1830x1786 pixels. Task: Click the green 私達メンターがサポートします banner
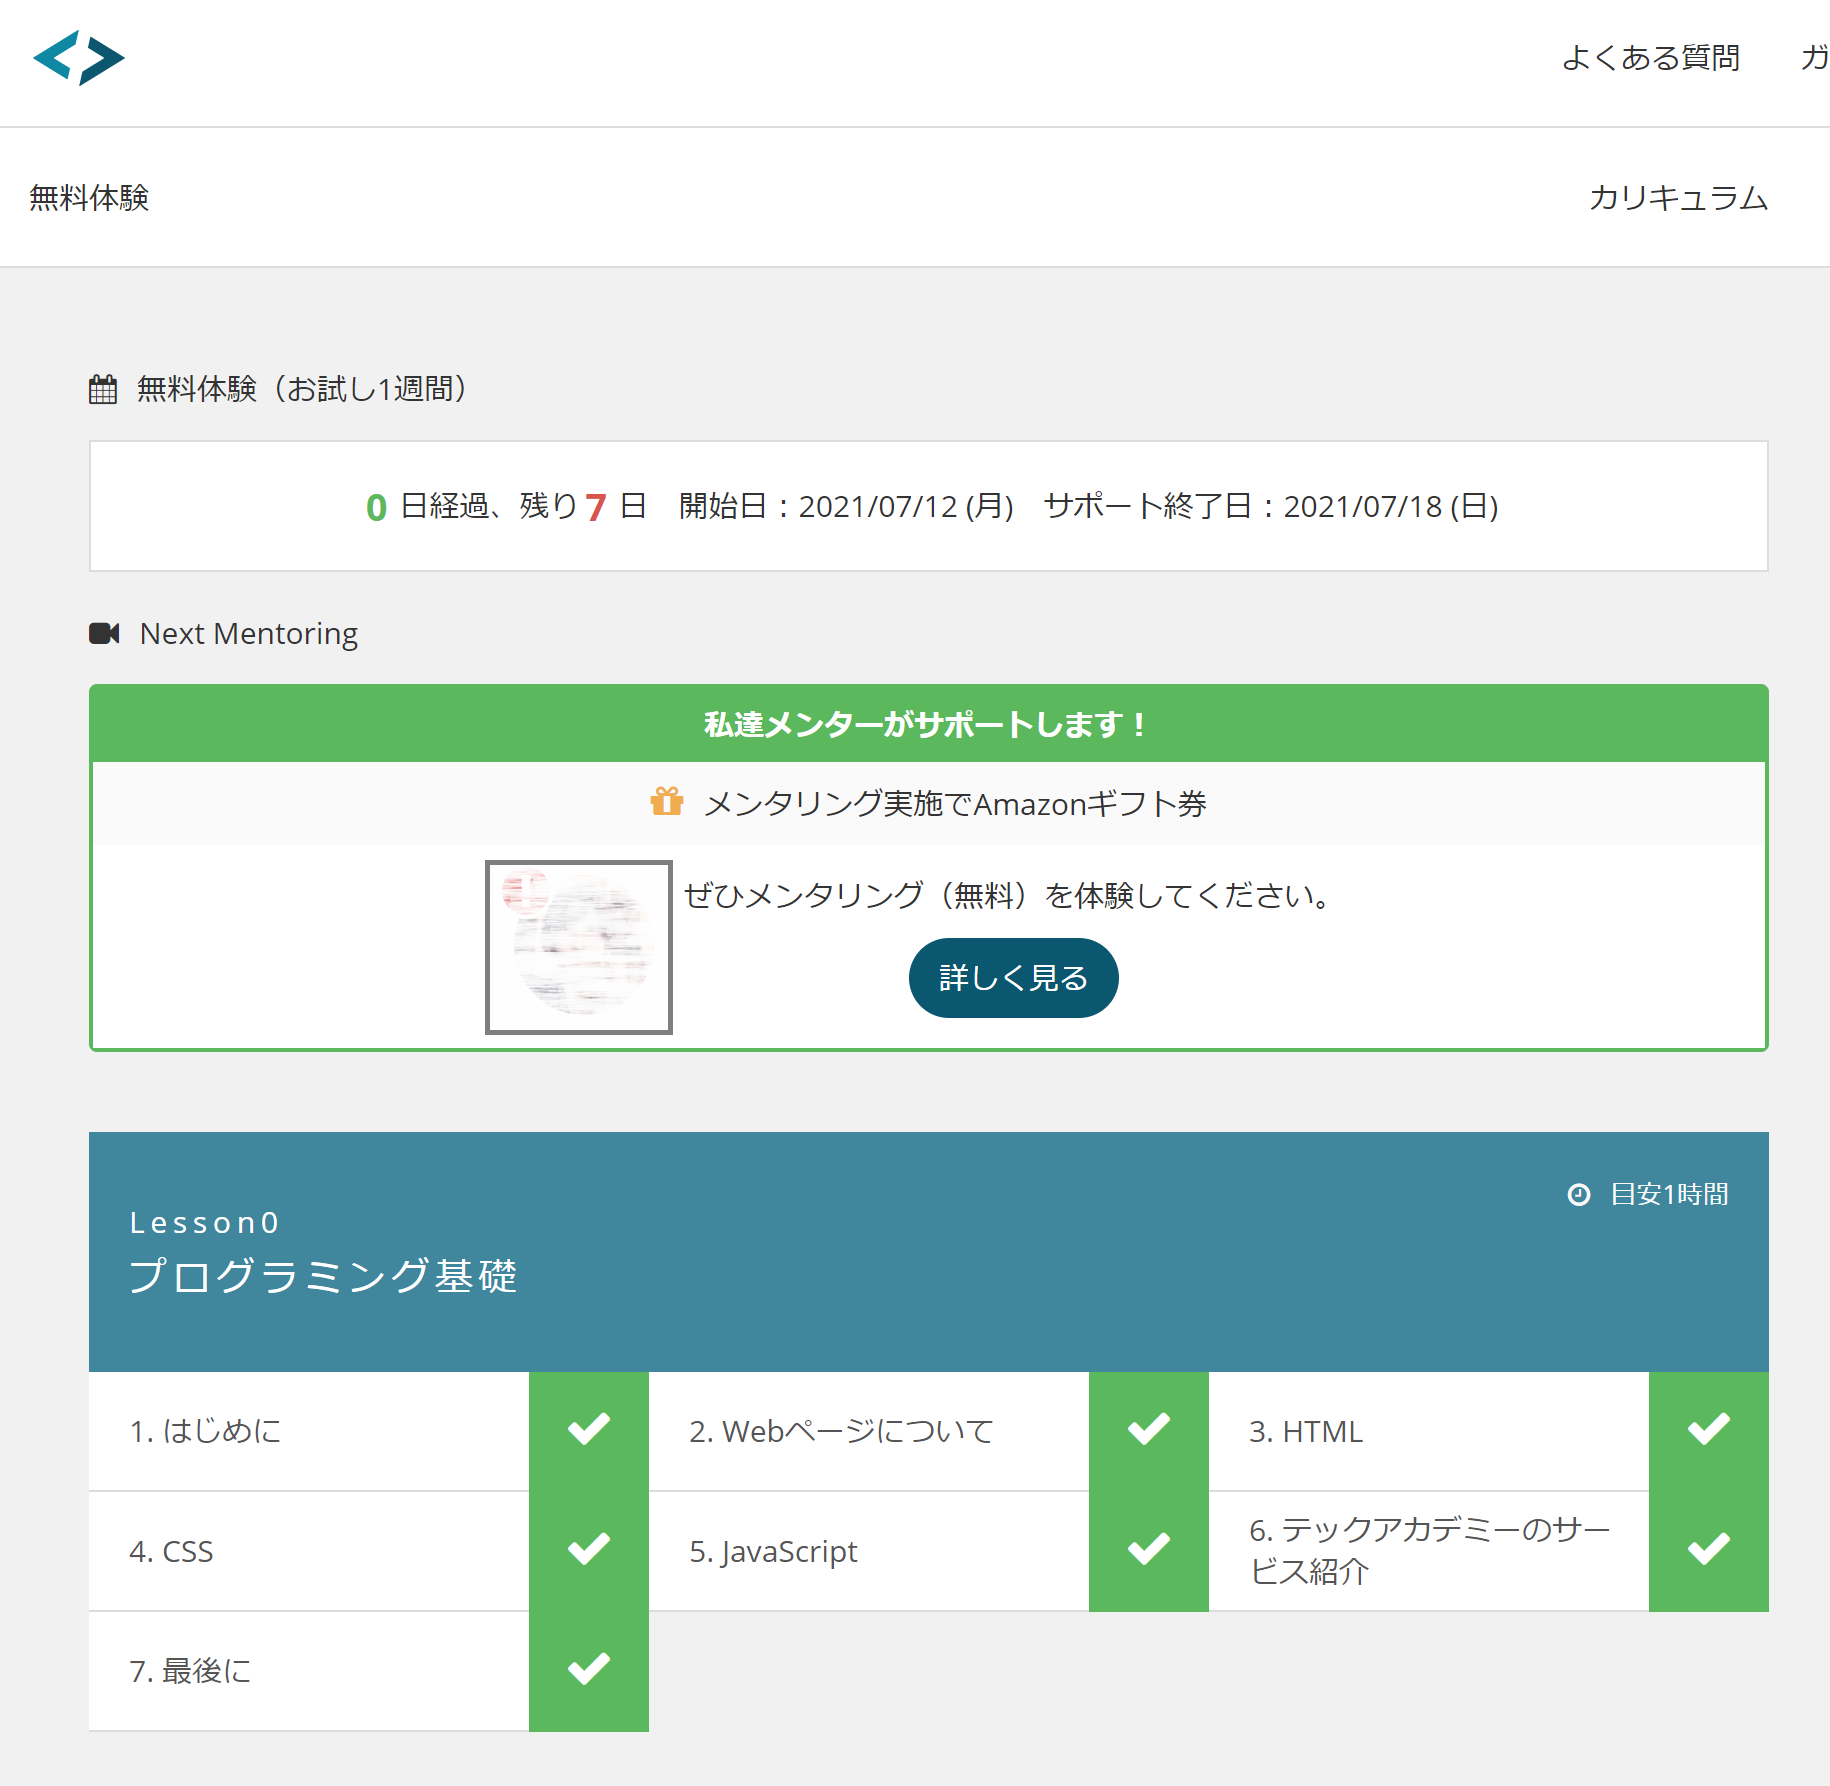[928, 724]
